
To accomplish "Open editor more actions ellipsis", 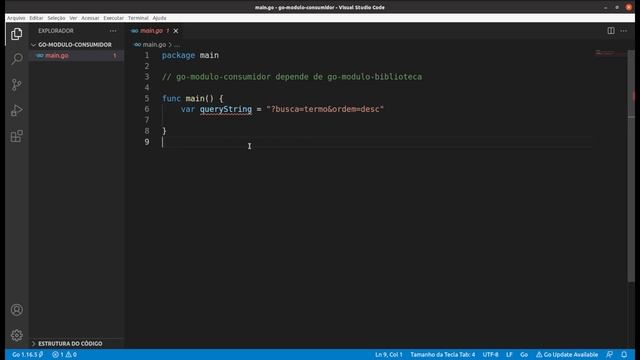I will (624, 31).
